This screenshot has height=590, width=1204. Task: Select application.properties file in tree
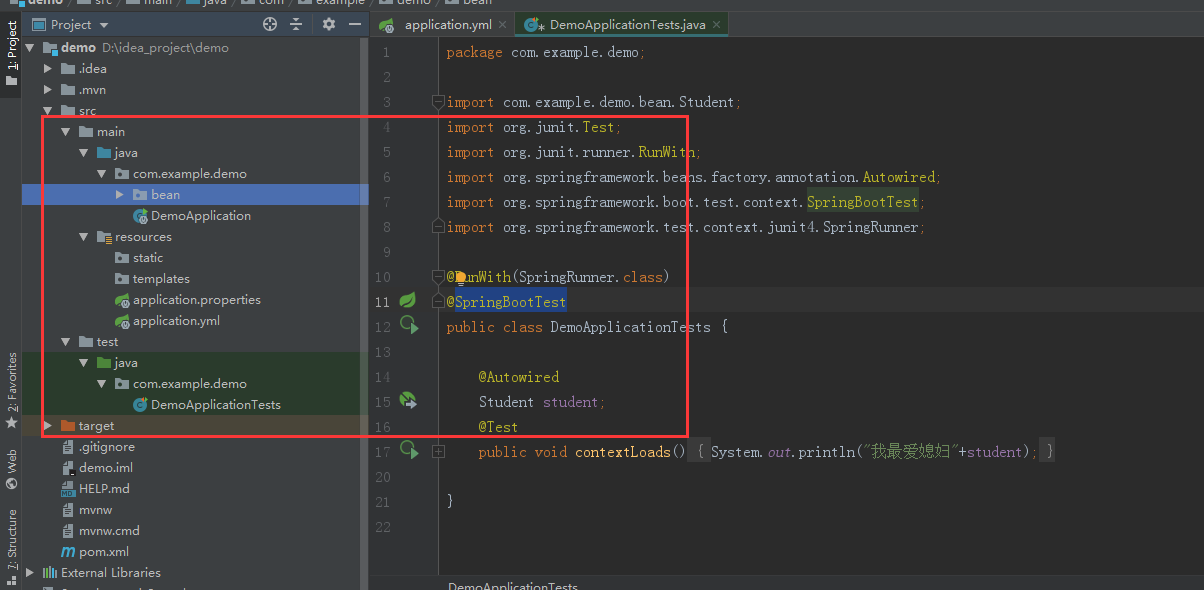196,299
